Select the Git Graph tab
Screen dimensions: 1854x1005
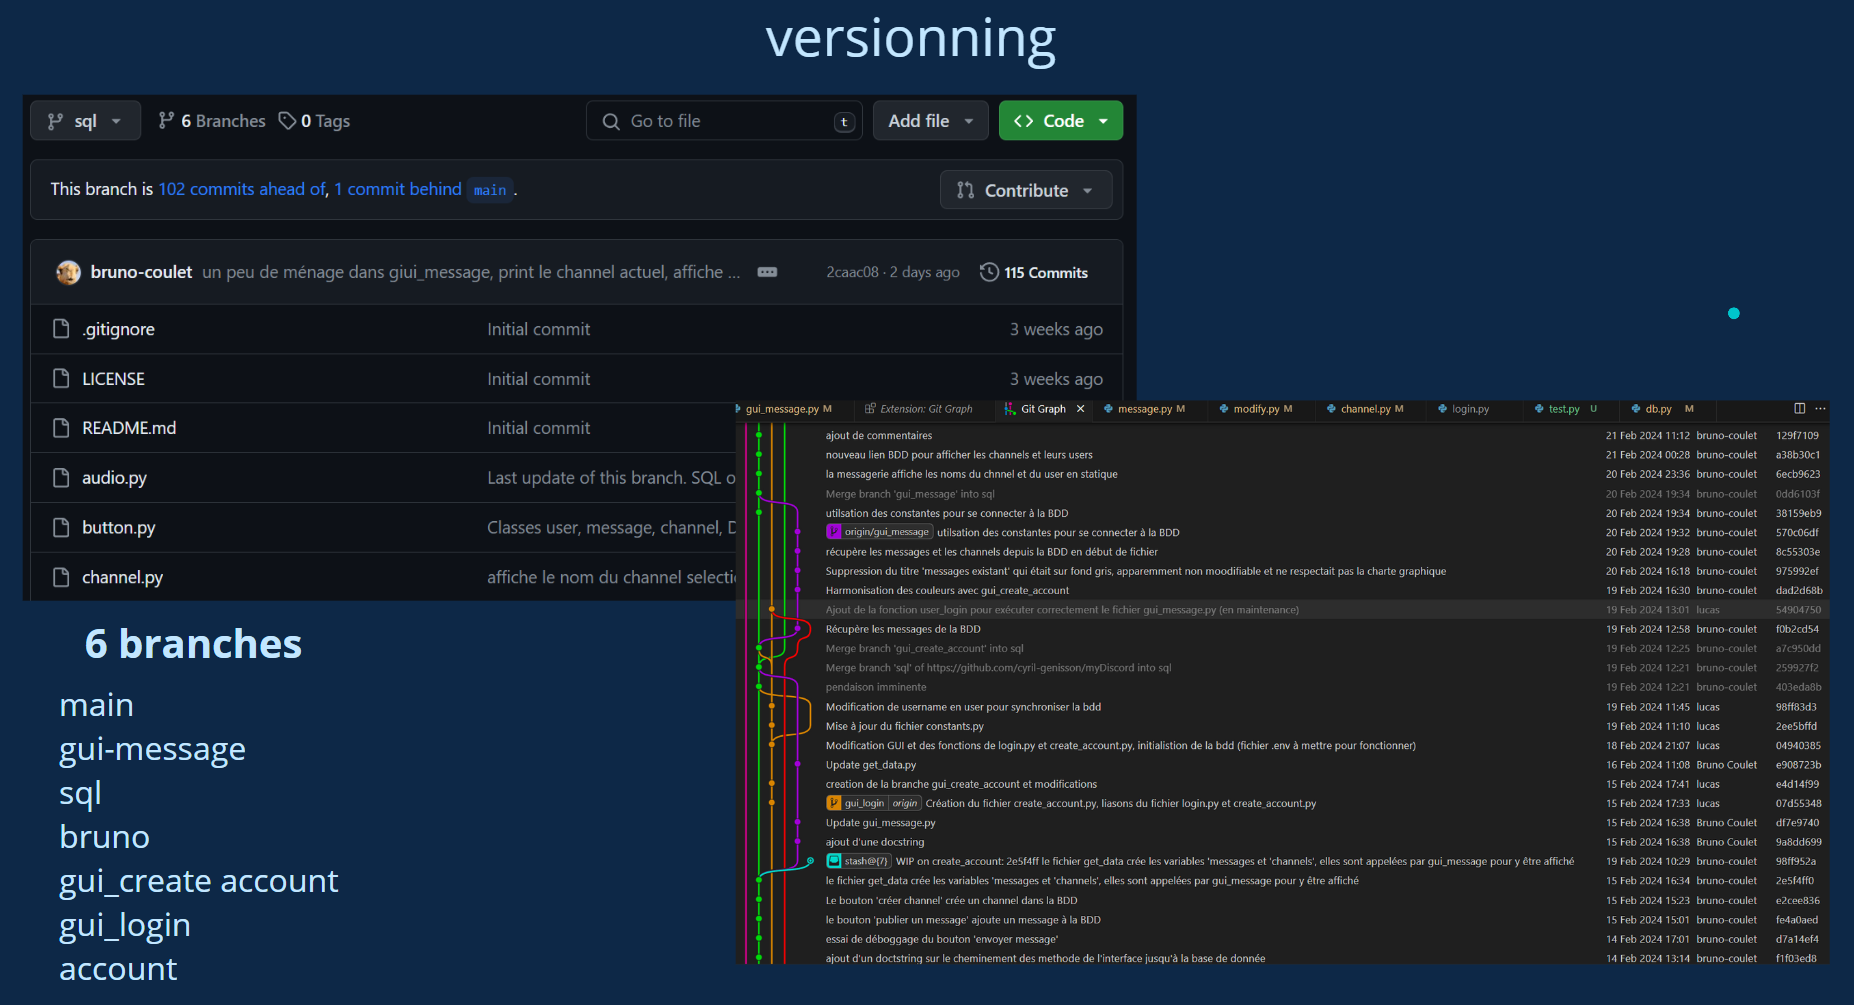1041,409
